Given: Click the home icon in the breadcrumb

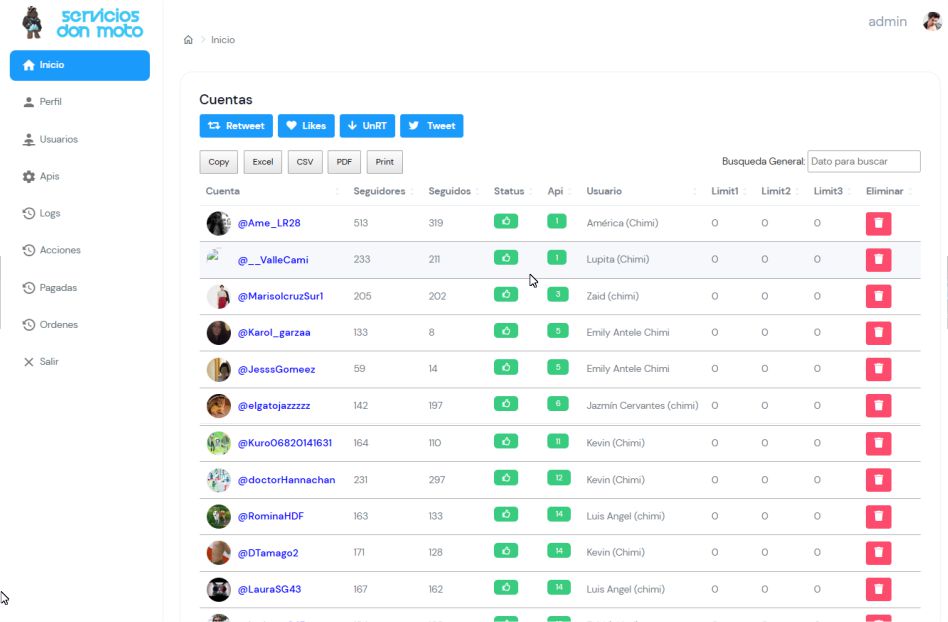Looking at the screenshot, I should (188, 40).
